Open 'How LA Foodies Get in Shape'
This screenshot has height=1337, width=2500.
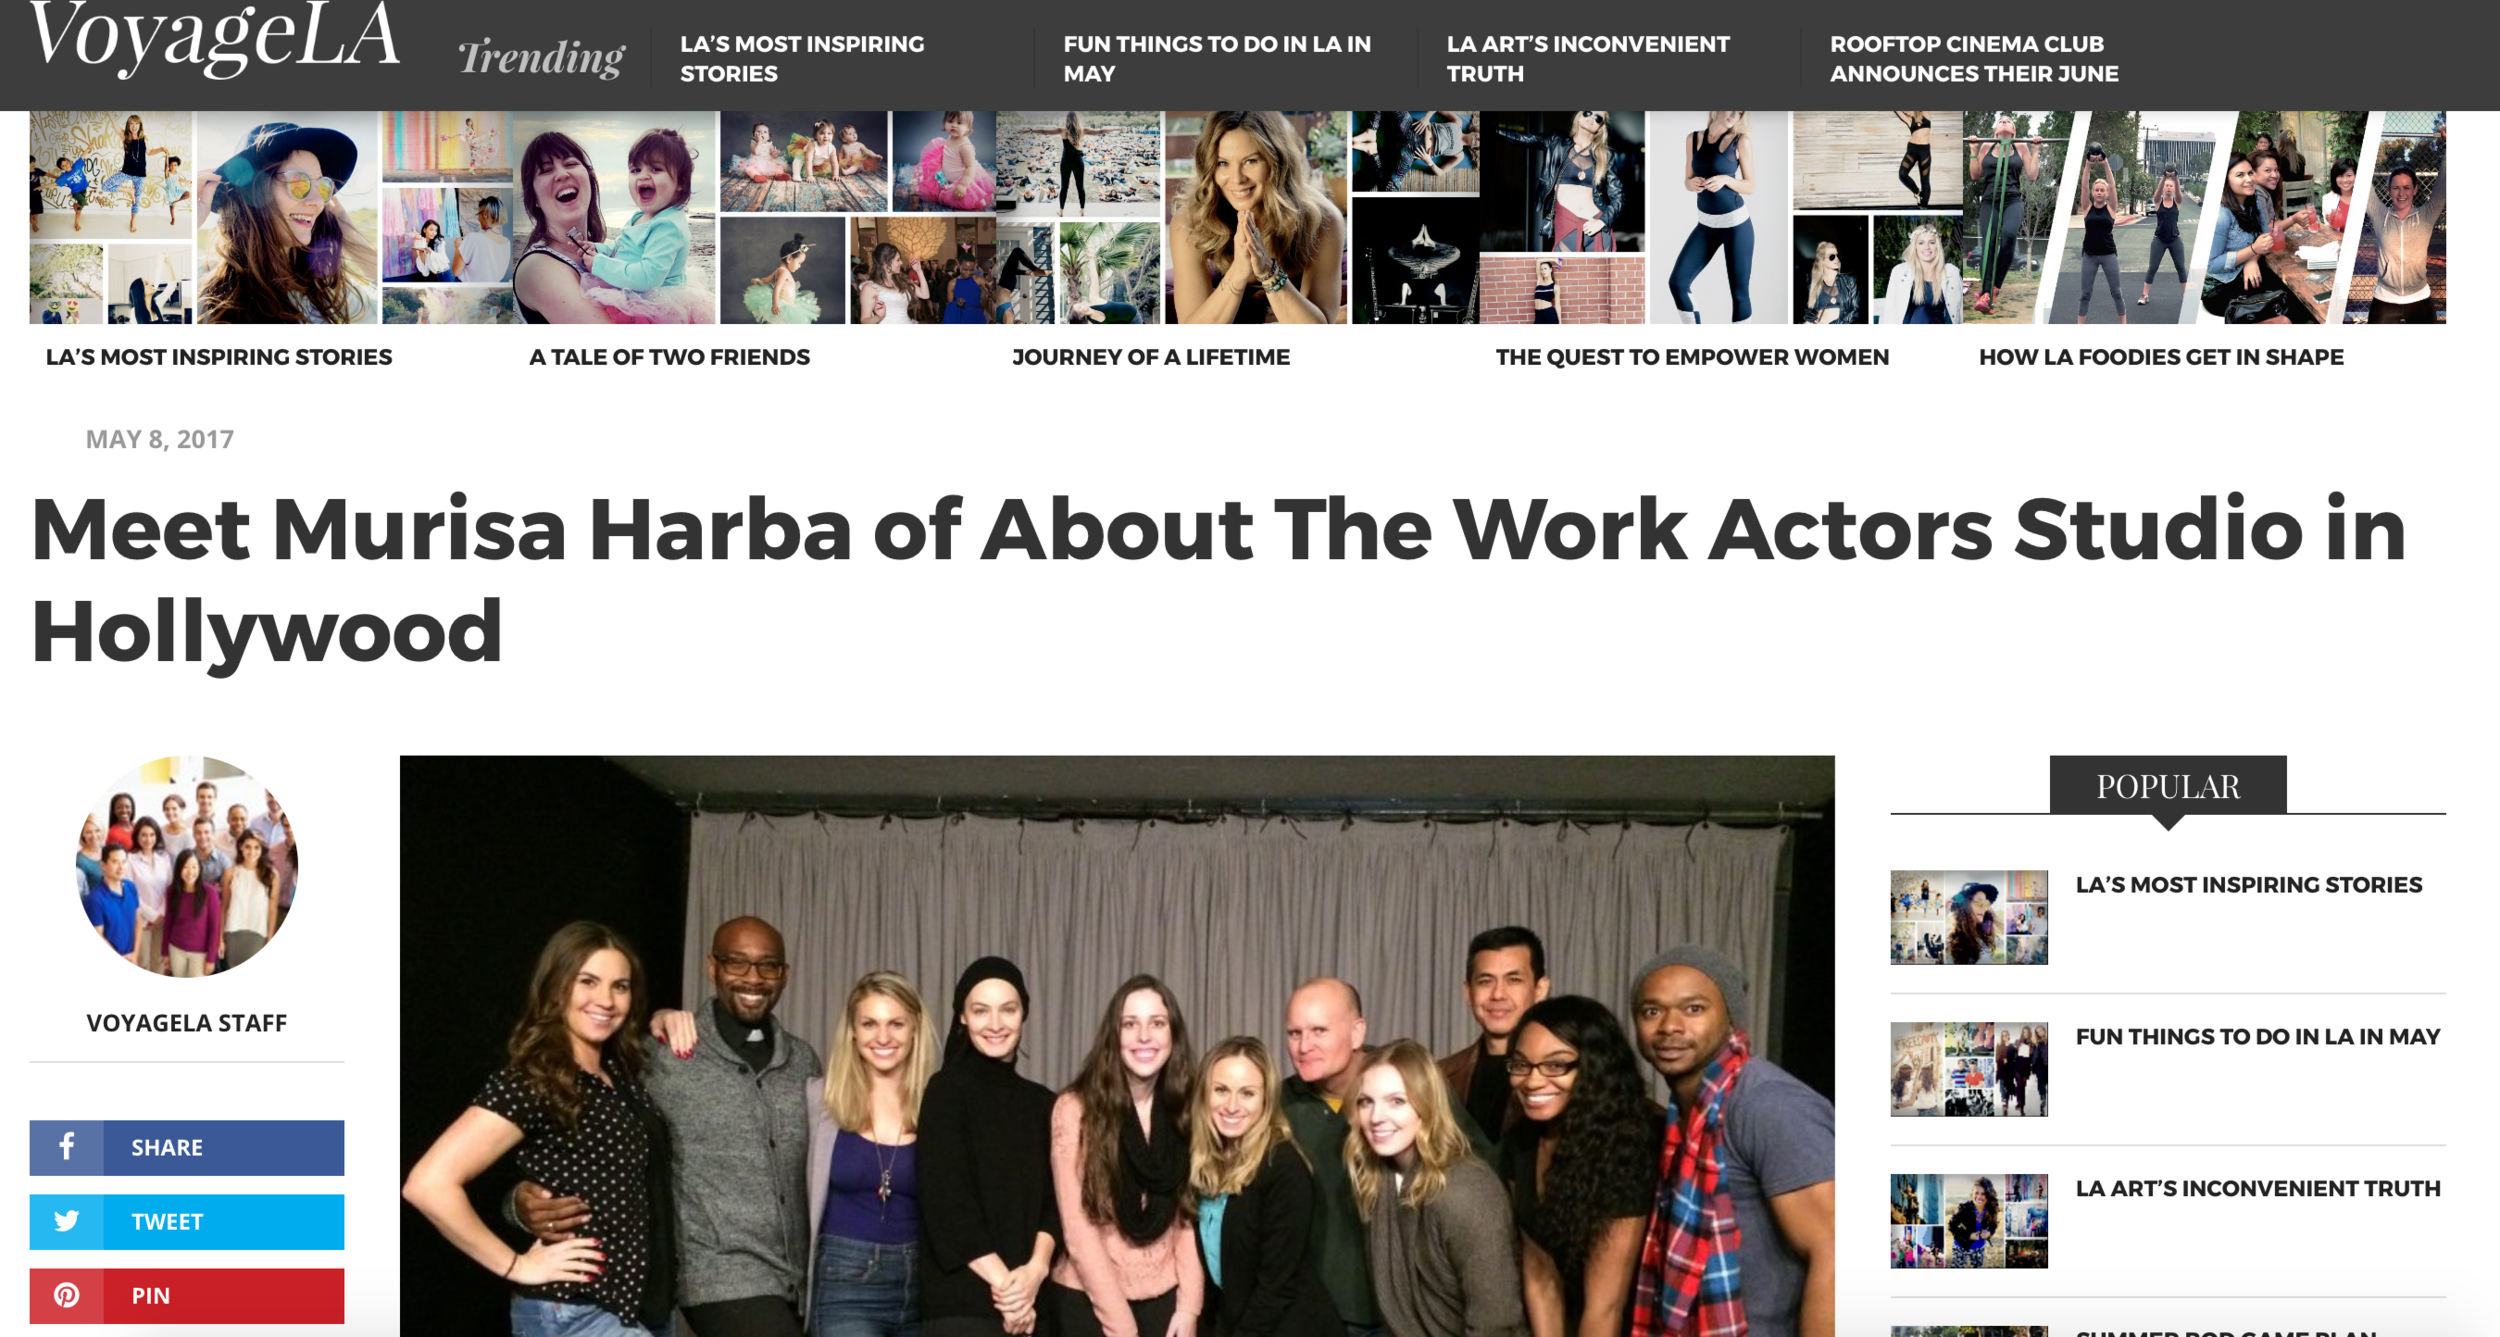2160,357
